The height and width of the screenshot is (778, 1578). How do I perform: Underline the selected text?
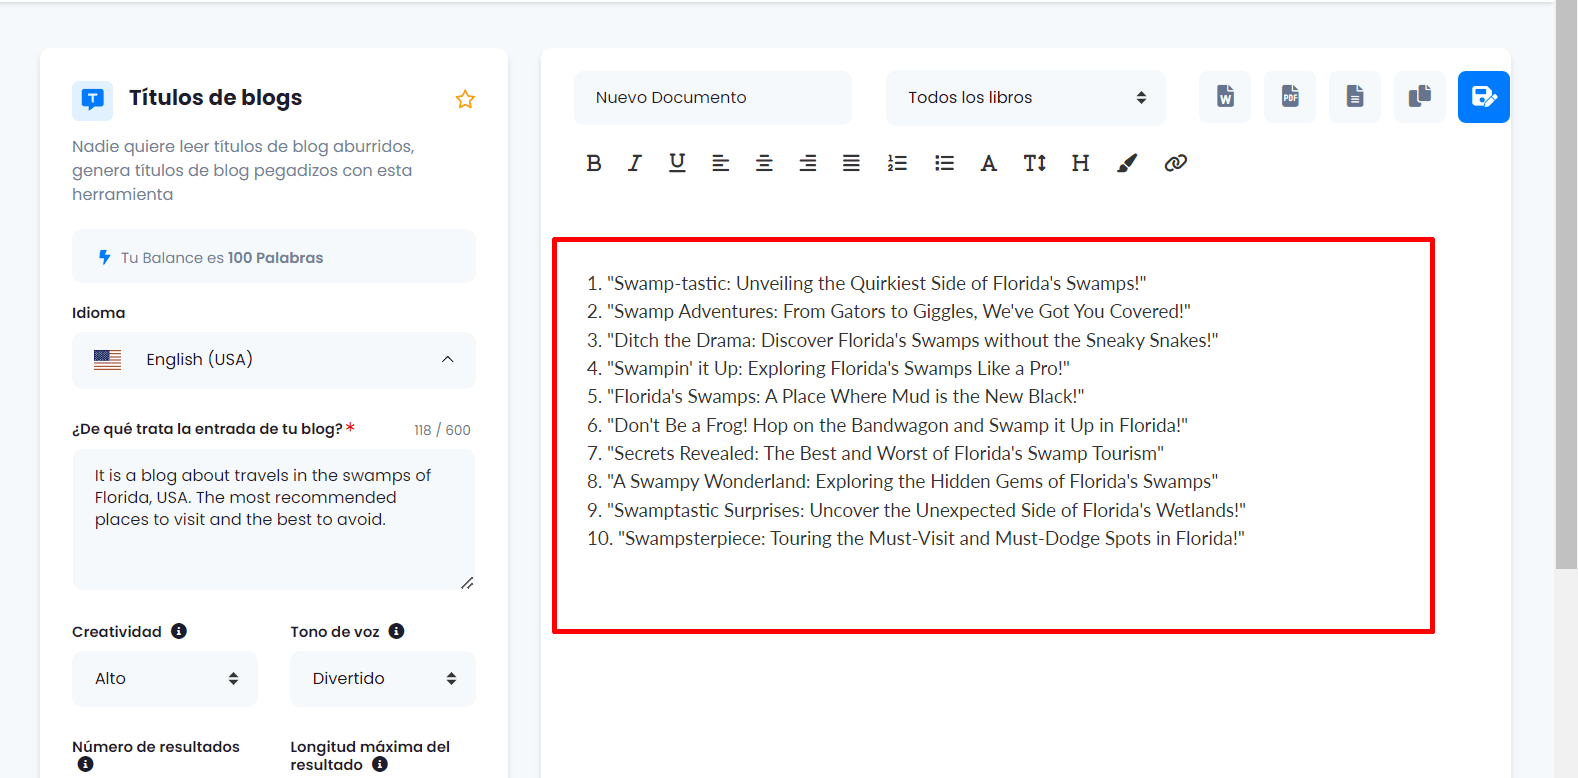click(677, 163)
